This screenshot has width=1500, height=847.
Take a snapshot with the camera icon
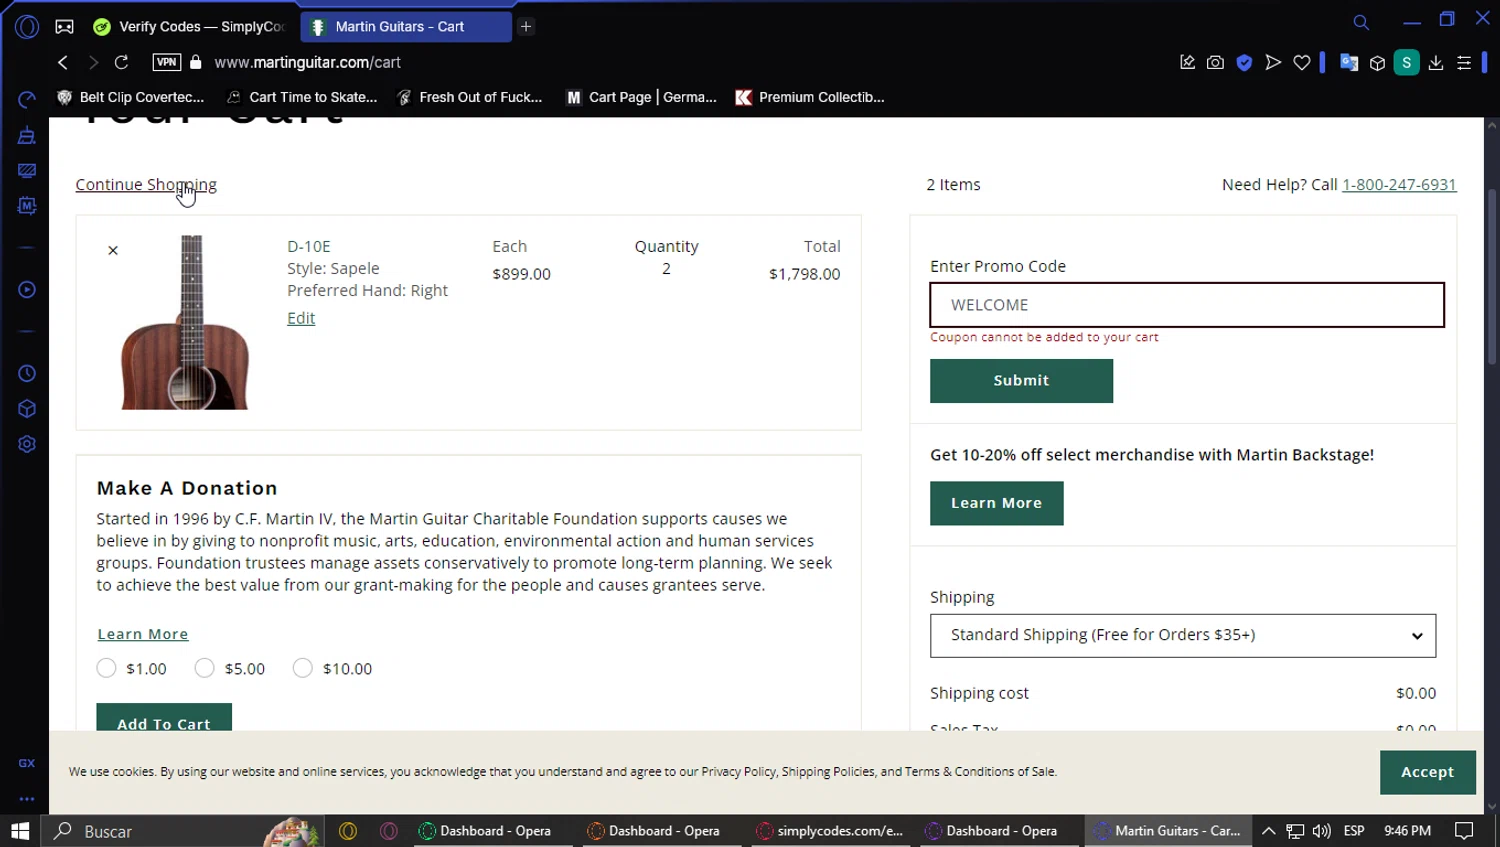click(1215, 62)
